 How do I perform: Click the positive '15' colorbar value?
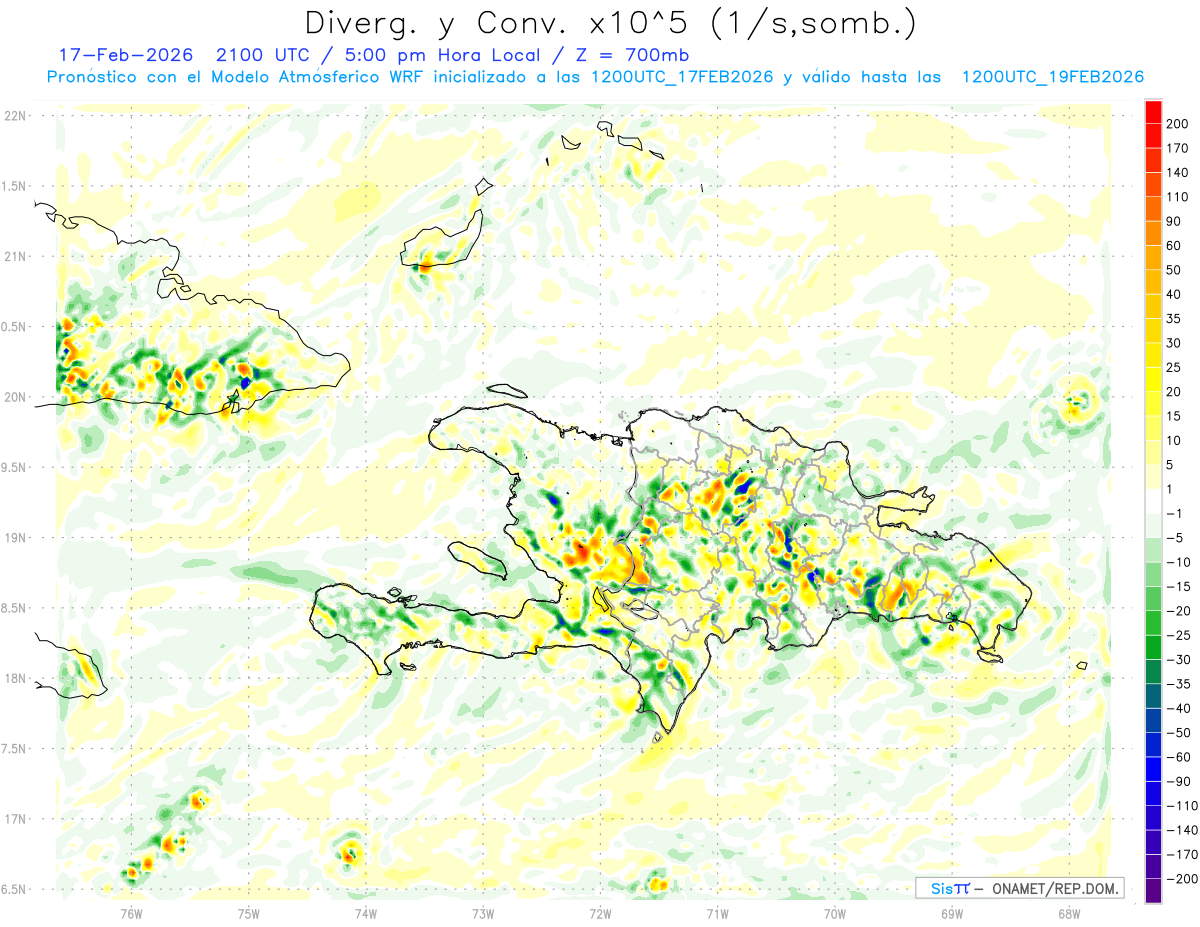[x=1174, y=416]
